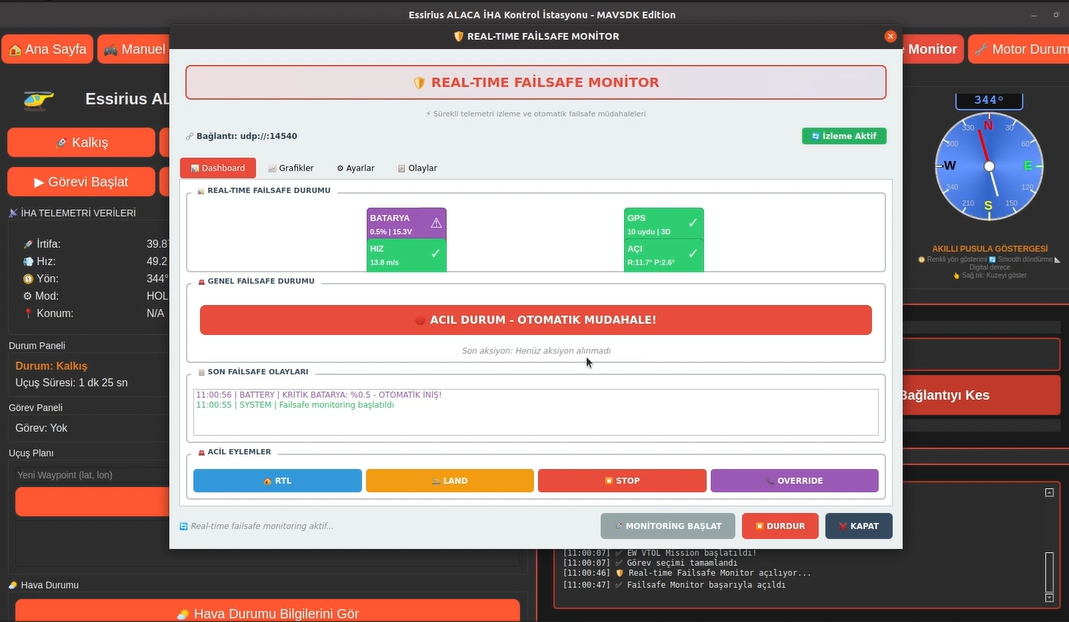Click the AÇI angle checkmark icon
The height and width of the screenshot is (622, 1069).
[x=692, y=254]
